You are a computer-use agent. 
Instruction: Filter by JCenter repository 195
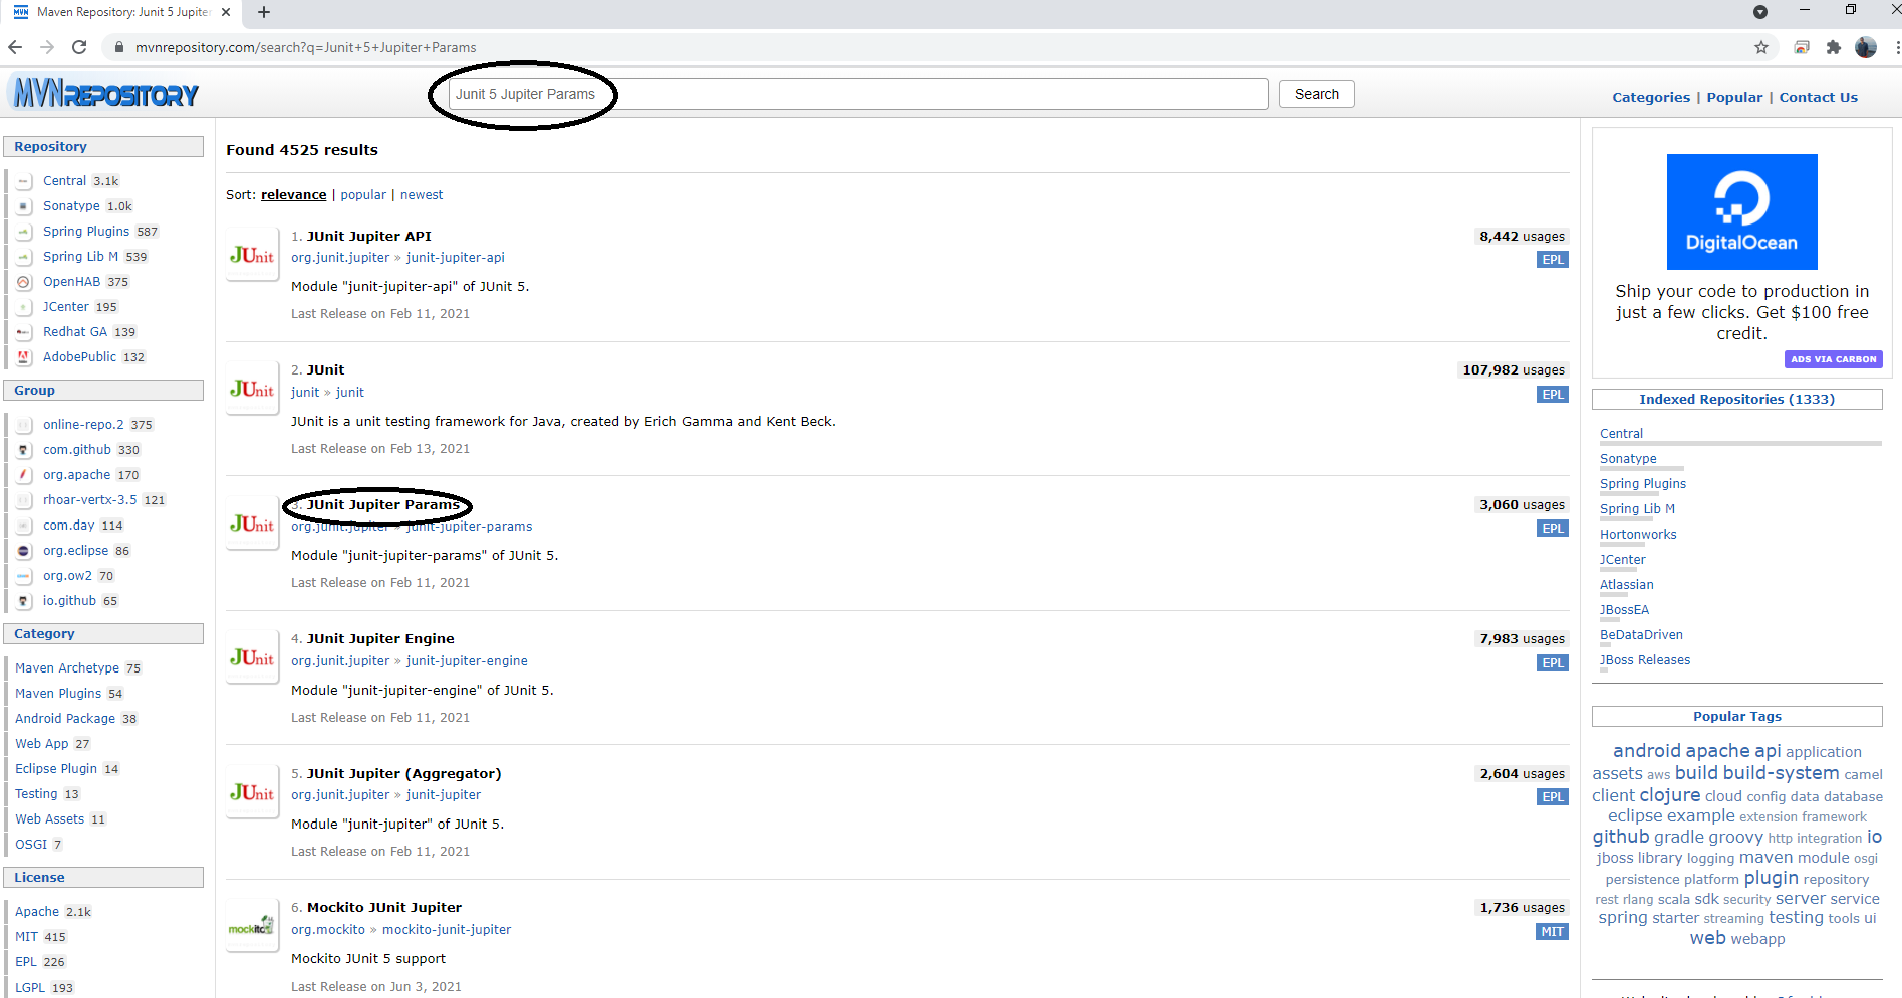pos(66,307)
